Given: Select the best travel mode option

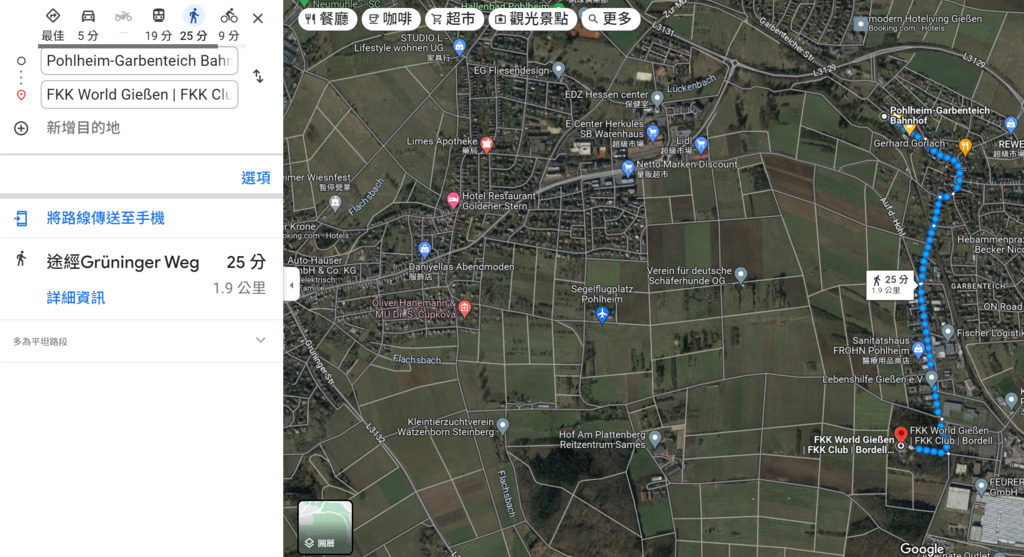Looking at the screenshot, I should tap(53, 17).
